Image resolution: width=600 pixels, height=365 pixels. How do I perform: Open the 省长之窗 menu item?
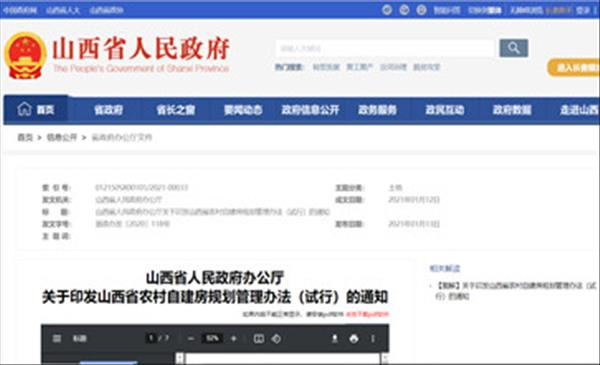pyautogui.click(x=176, y=110)
